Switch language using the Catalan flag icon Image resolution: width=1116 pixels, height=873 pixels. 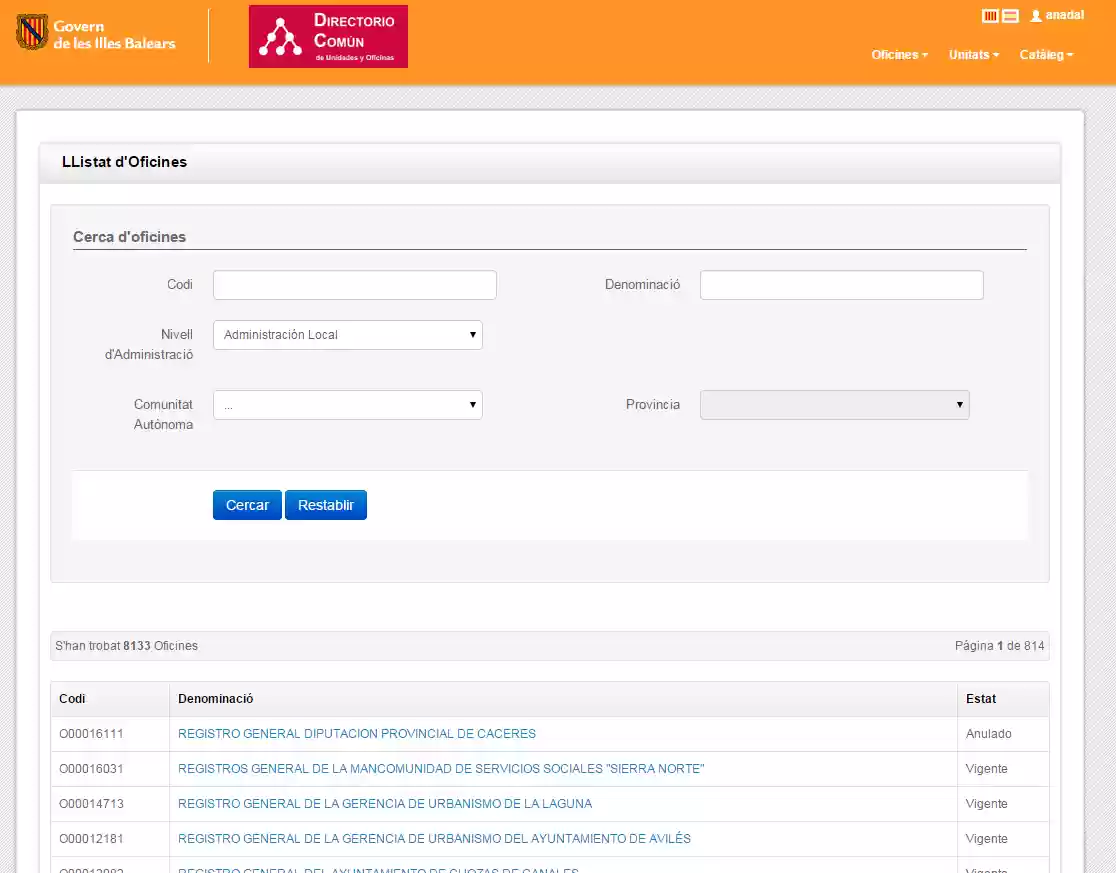(990, 15)
